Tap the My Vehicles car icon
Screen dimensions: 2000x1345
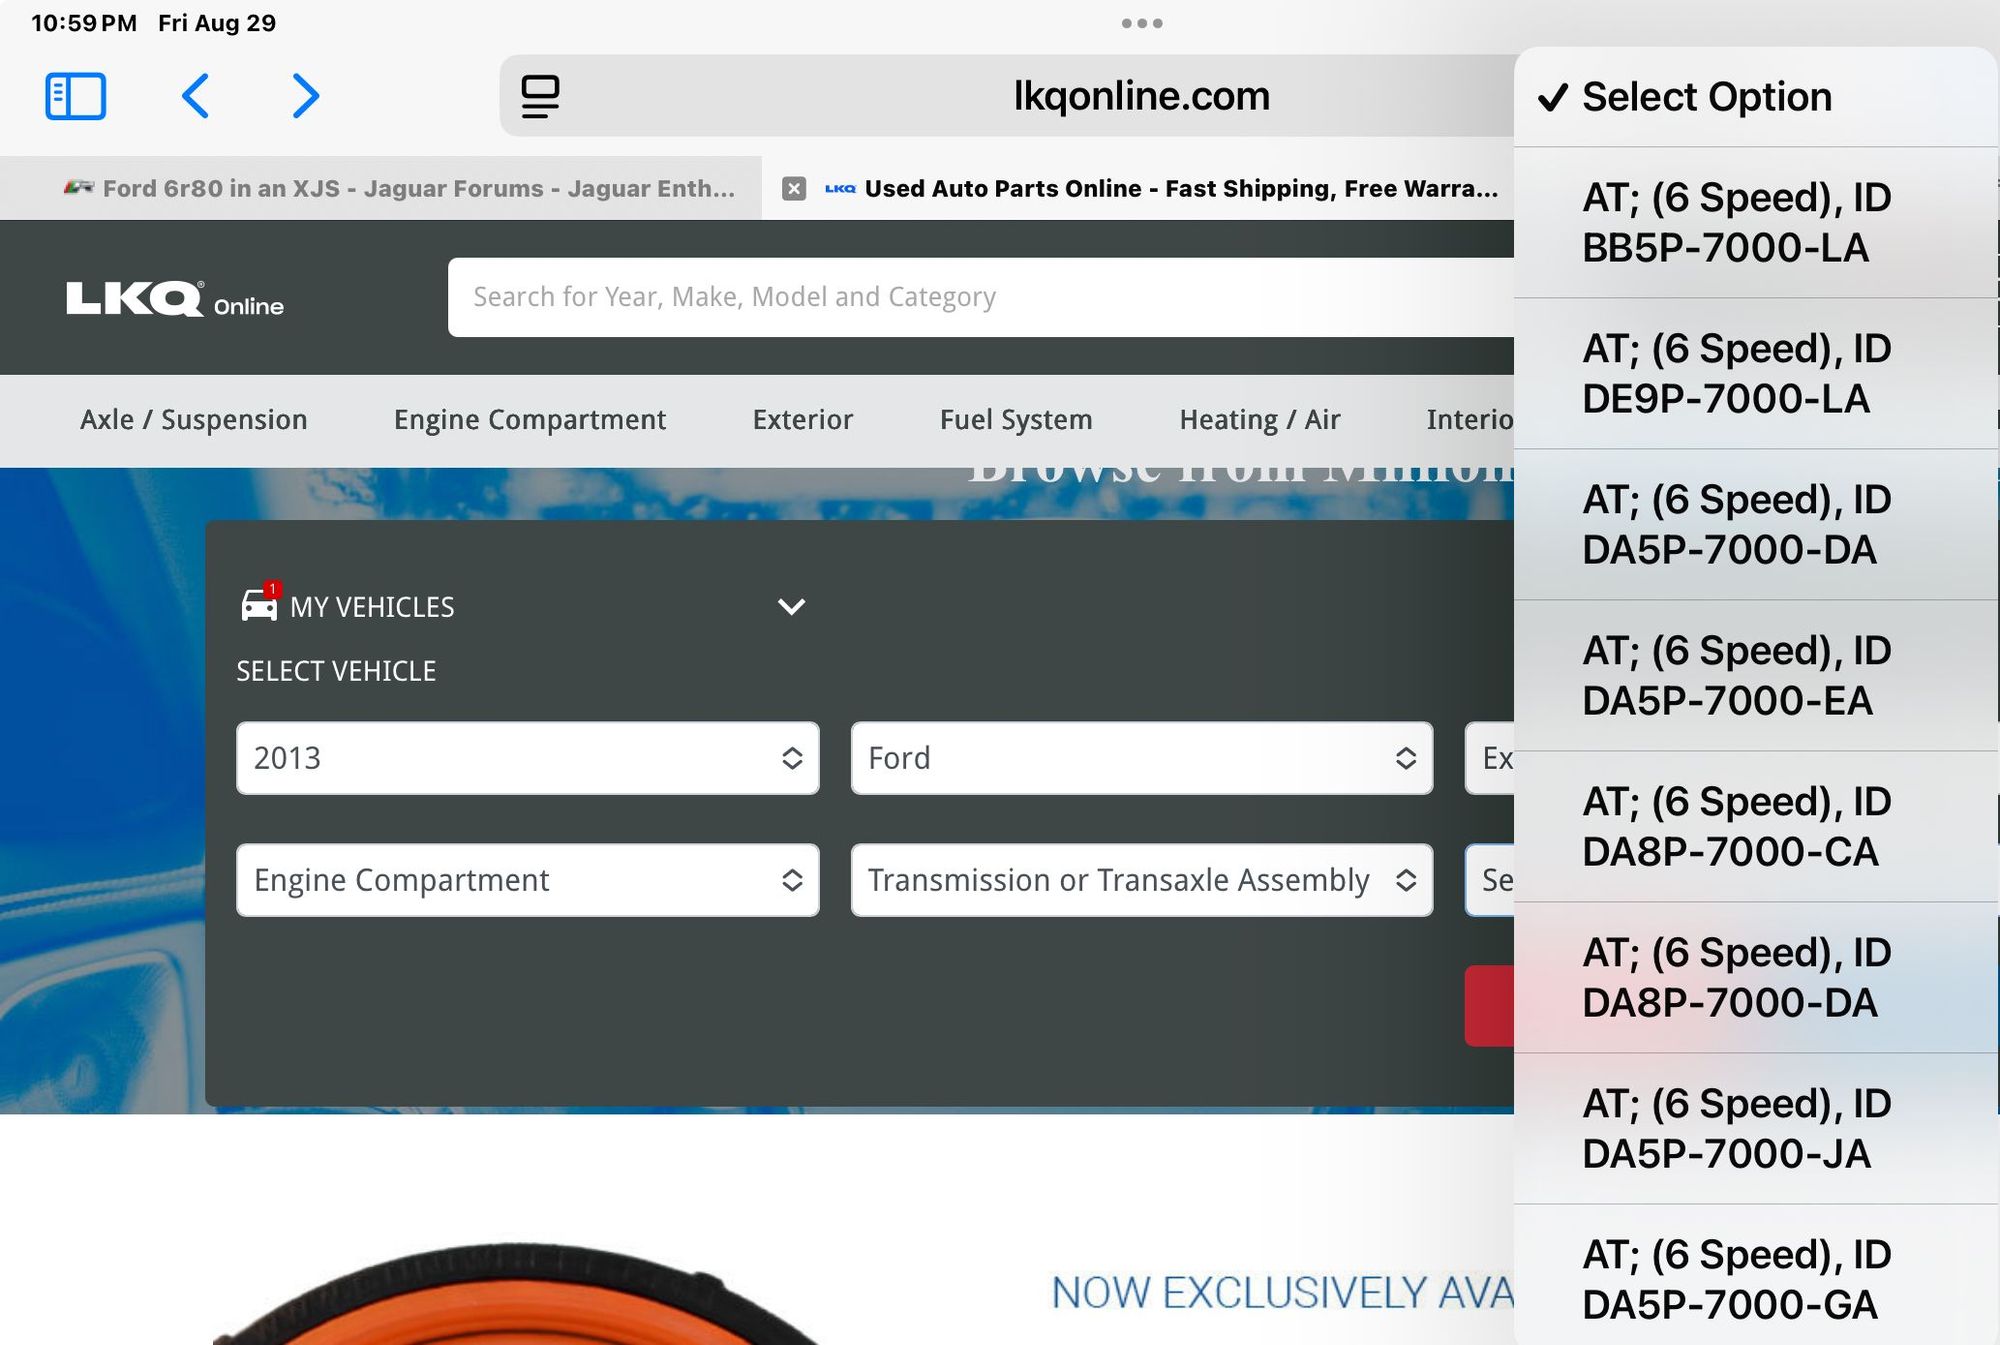coord(260,605)
